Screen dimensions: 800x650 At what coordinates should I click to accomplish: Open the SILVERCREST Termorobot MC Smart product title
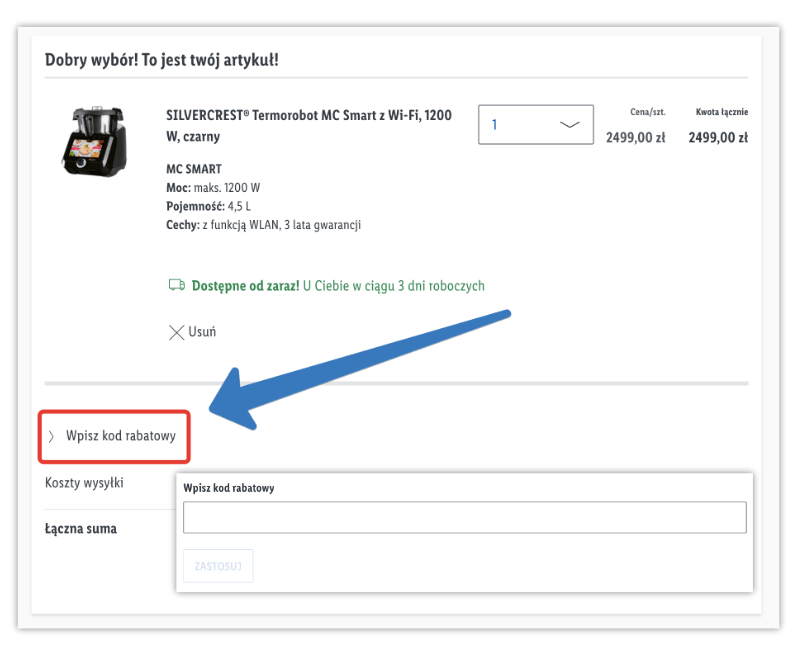coord(309,126)
